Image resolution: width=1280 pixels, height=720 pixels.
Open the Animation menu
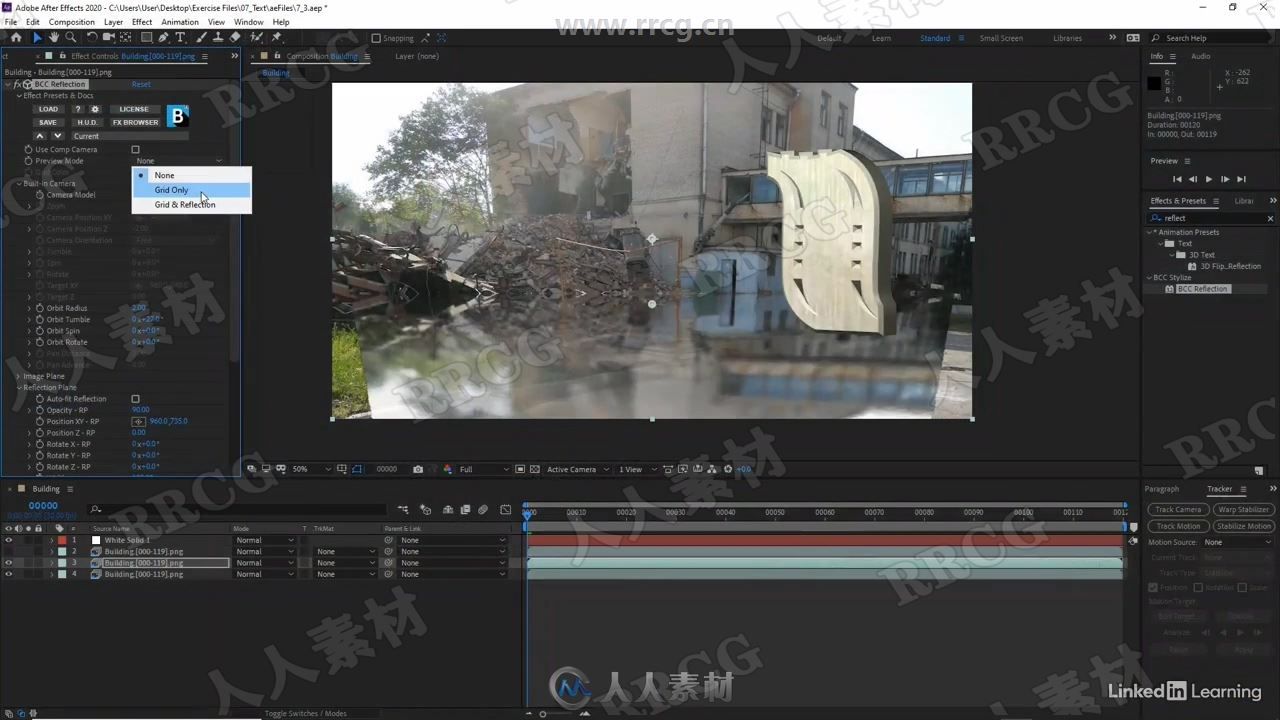tap(180, 22)
